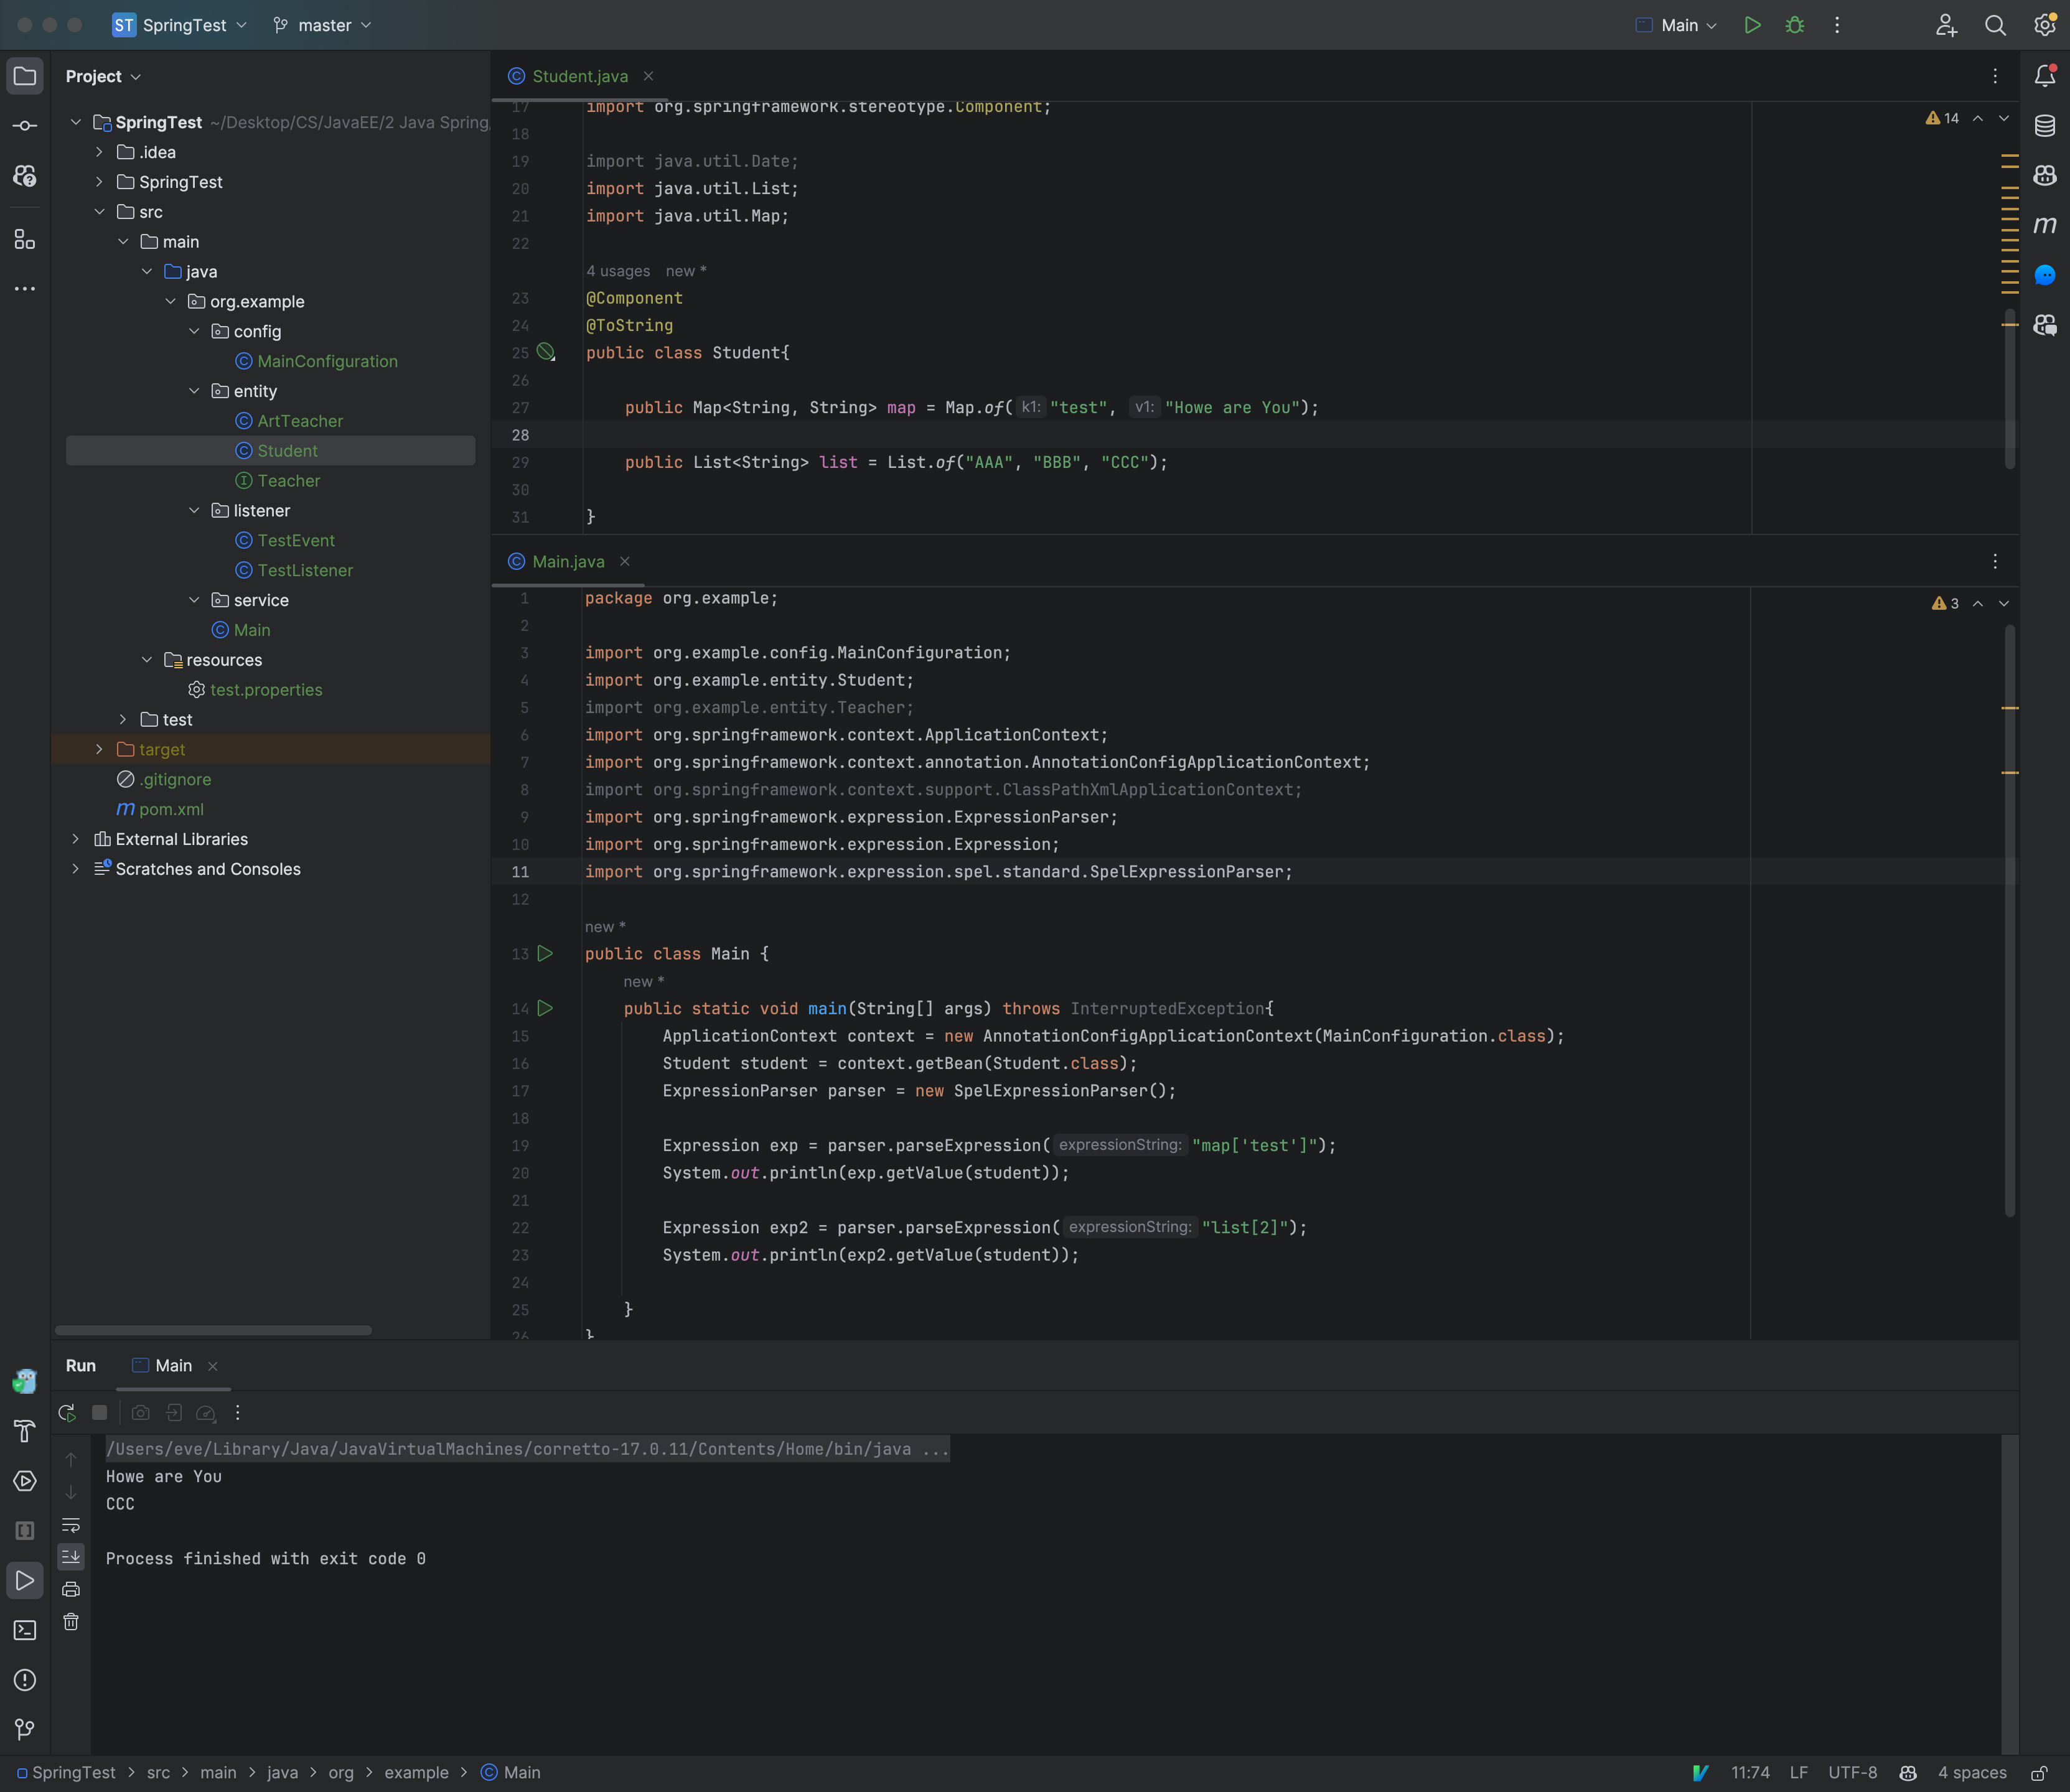Rerun the program from the Run panel
2070x1792 pixels.
coord(67,1413)
